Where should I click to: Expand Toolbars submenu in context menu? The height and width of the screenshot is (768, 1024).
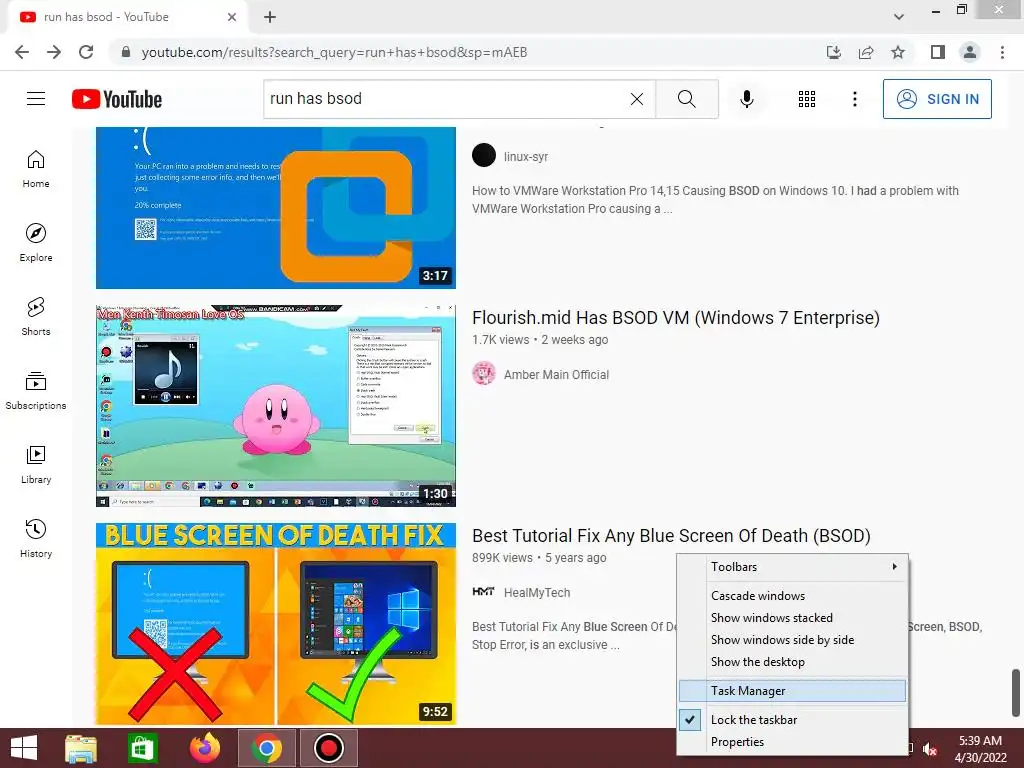[792, 567]
